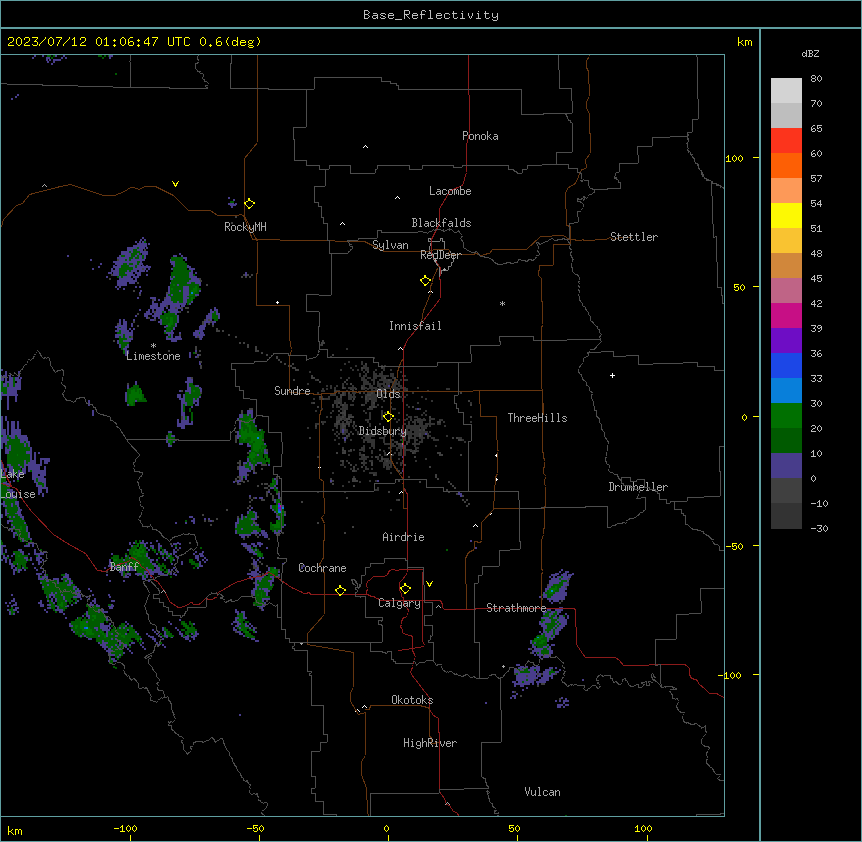Click the light gray 70-80 dBZ swatch
The height and width of the screenshot is (842, 862).
click(x=786, y=91)
